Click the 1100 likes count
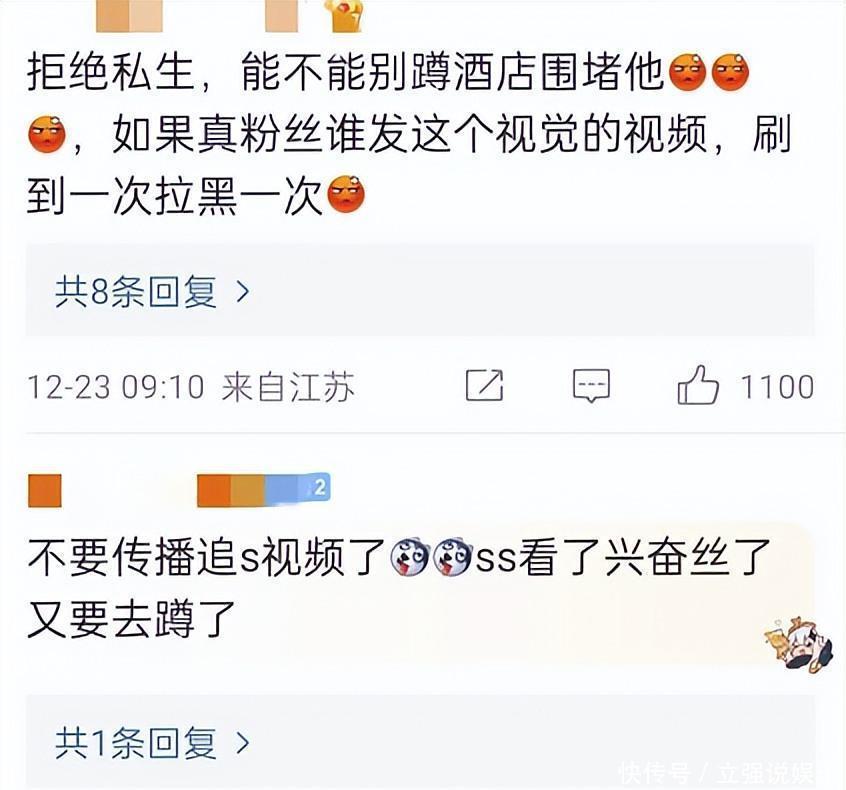Screen dimensions: 846x790 777,387
